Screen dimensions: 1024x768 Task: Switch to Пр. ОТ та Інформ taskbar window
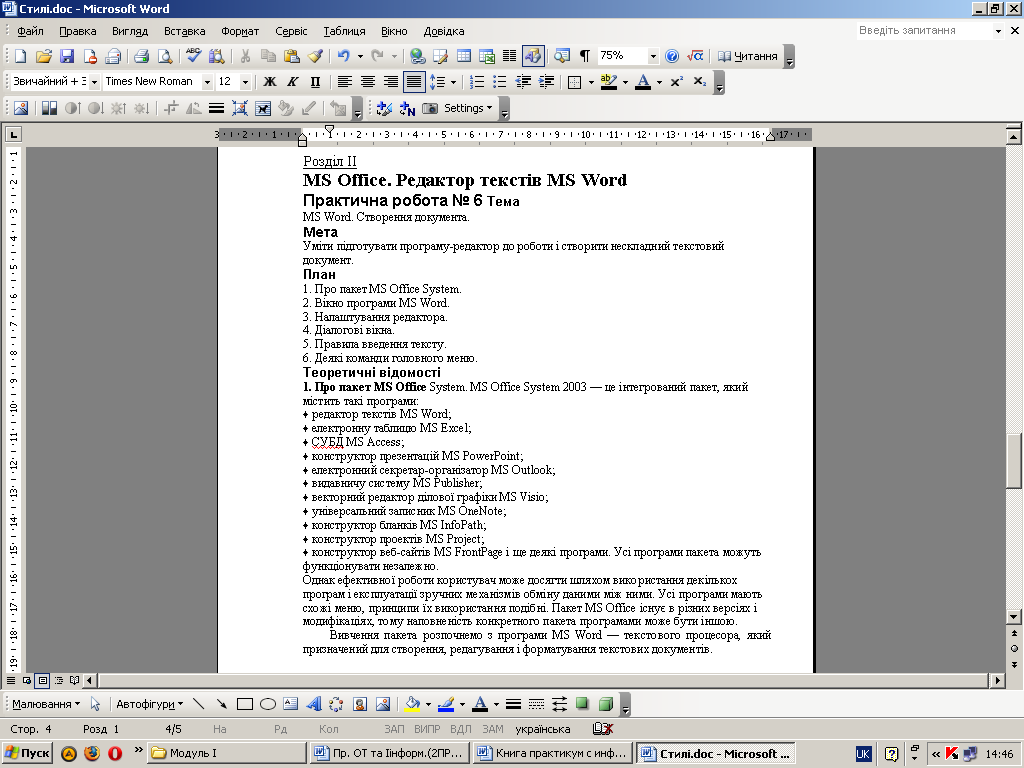[391, 753]
